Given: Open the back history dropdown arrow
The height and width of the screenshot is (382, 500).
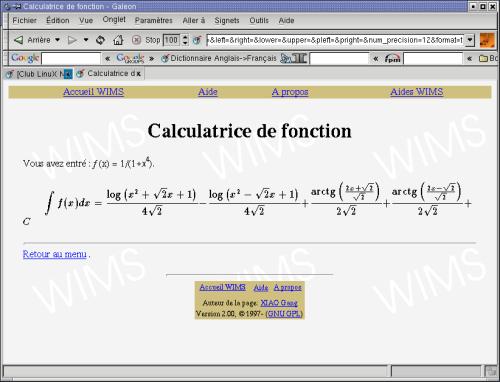Looking at the screenshot, I should [x=57, y=40].
